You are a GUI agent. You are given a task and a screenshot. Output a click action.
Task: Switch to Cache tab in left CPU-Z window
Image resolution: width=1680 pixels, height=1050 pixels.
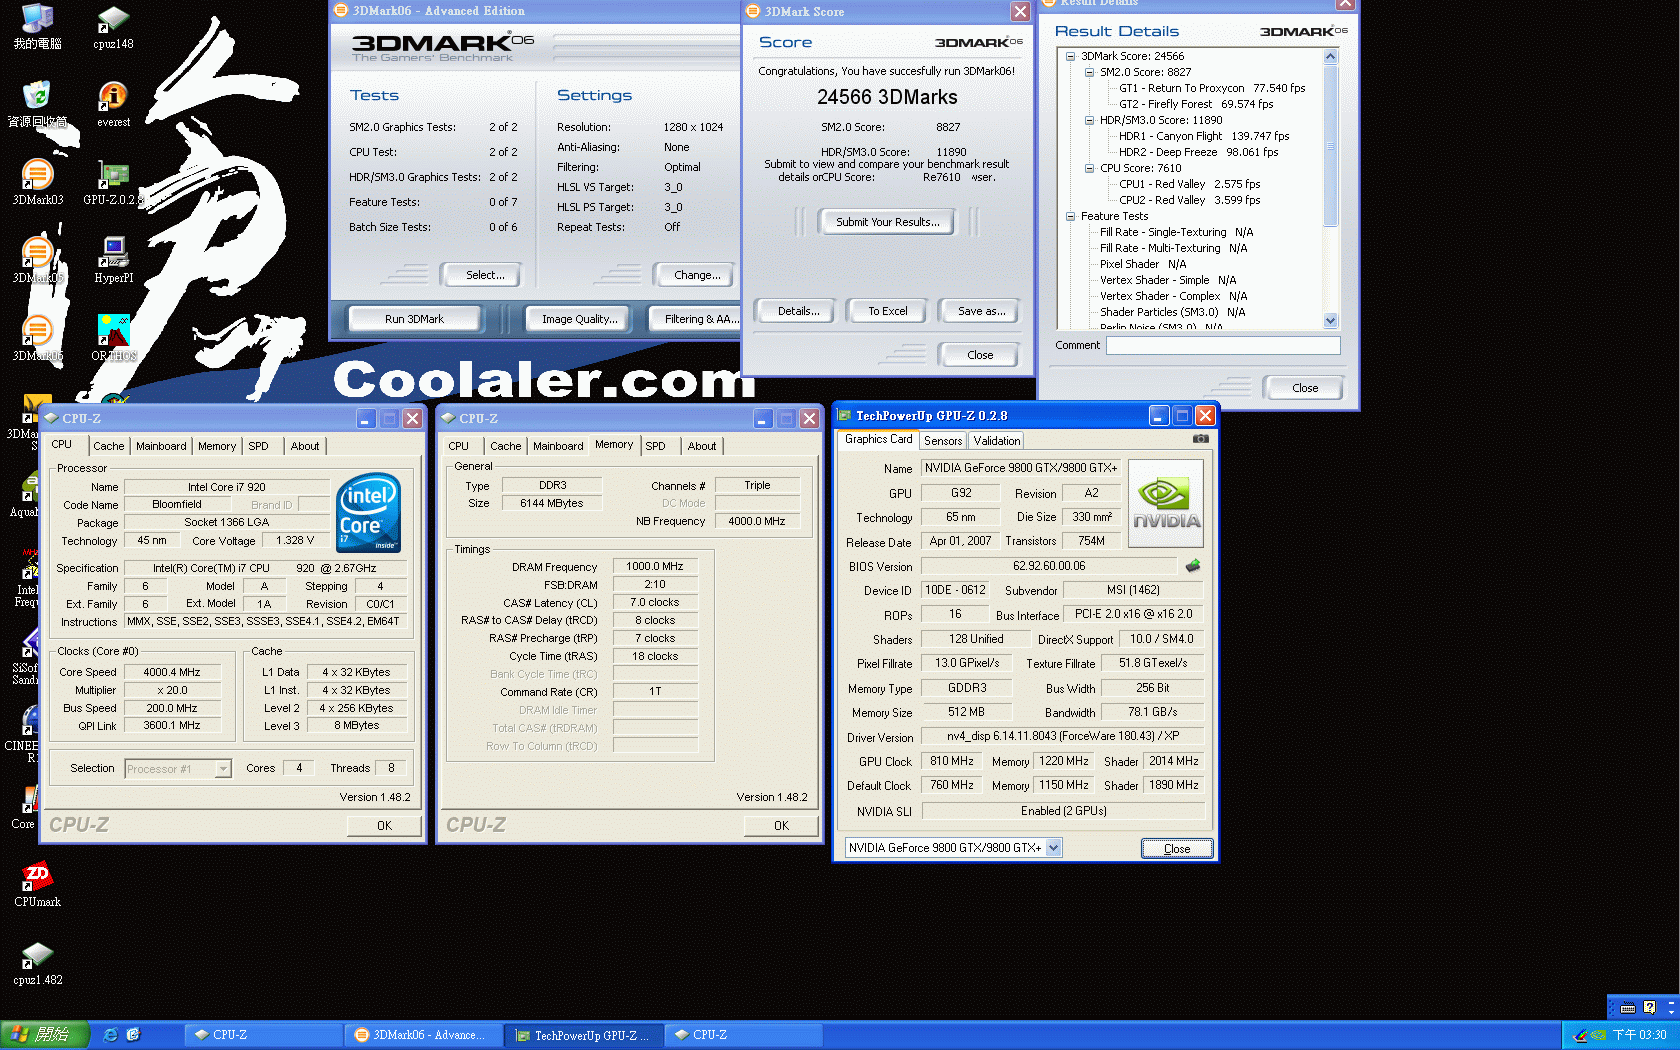(x=108, y=446)
